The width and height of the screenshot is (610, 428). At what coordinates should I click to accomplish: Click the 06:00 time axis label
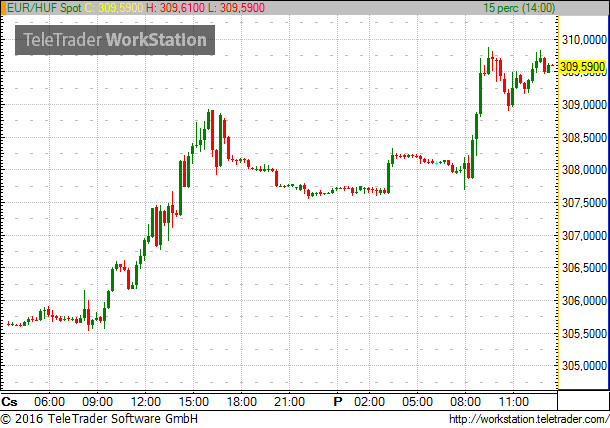pos(49,401)
